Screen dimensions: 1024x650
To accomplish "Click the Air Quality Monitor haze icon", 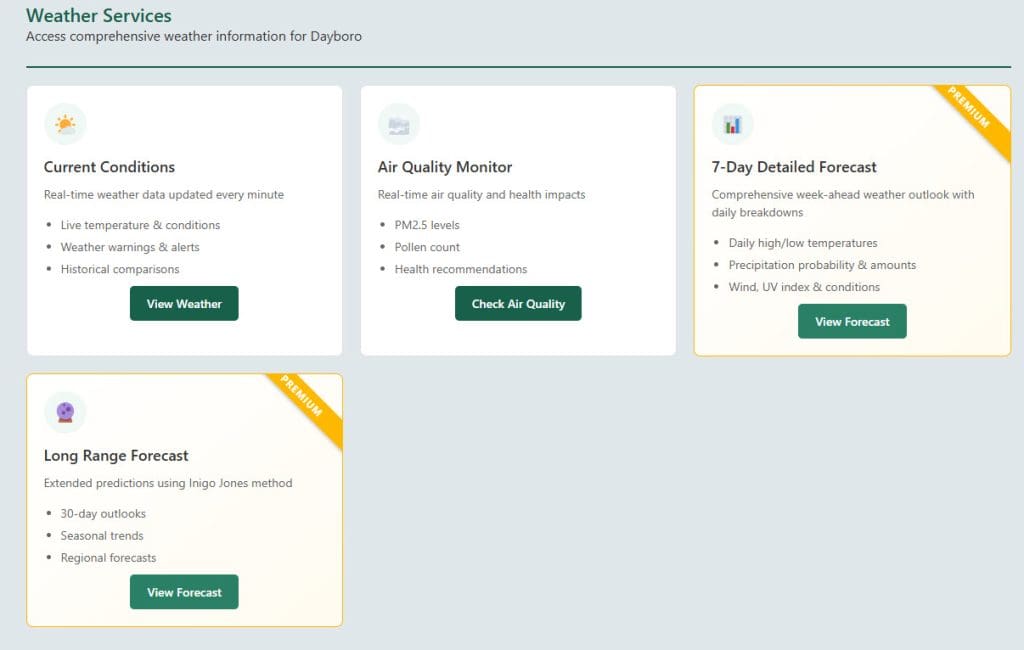I will (x=399, y=124).
